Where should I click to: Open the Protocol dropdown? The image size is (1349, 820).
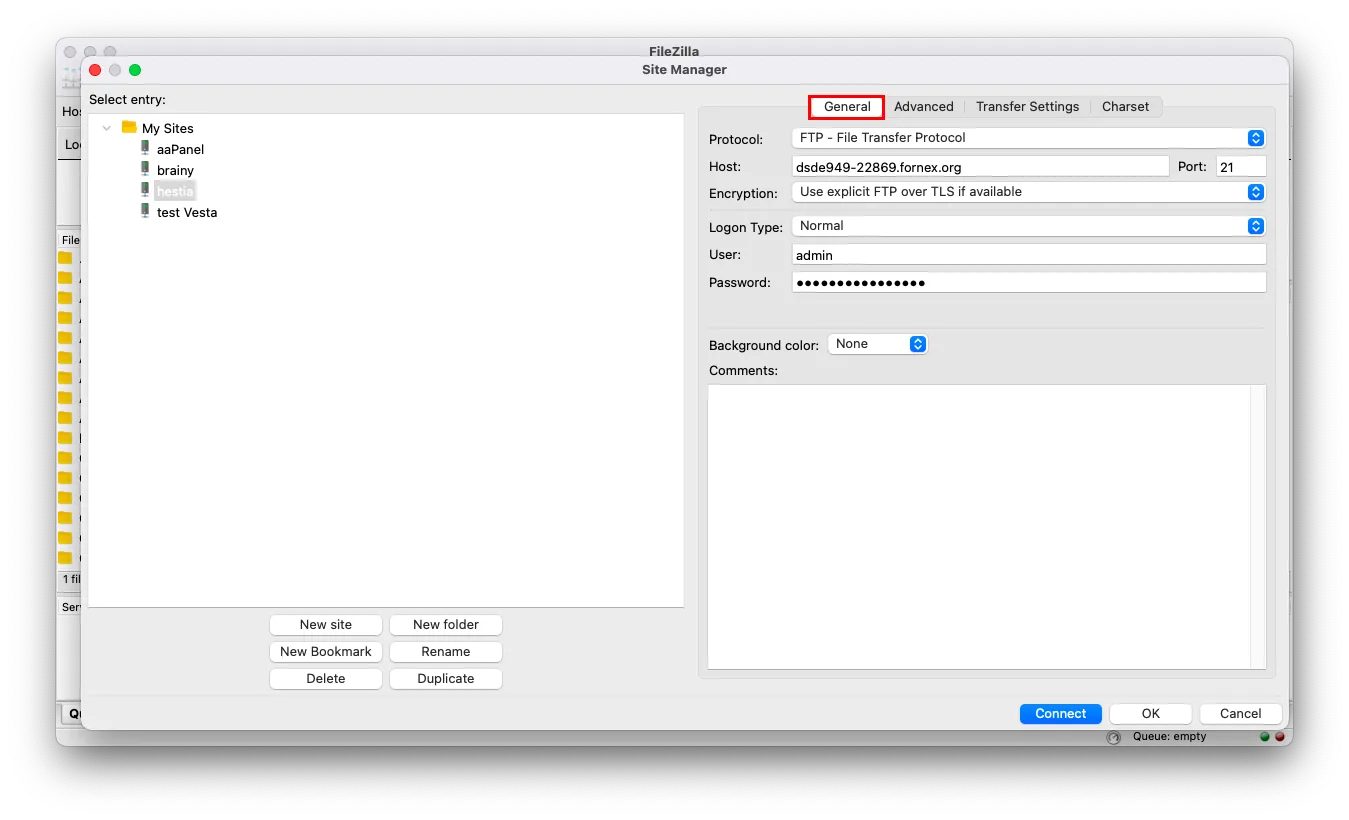coord(1028,138)
